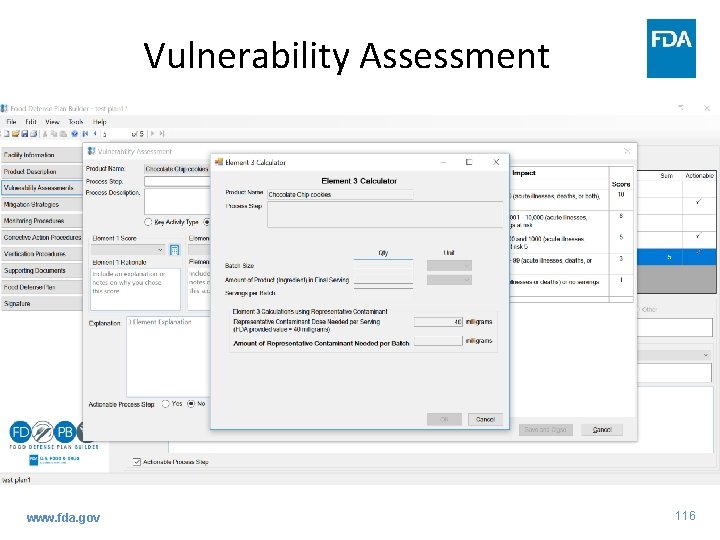Viewport: 720px width, 540px height.
Task: Open the Element 1 Score dropdown
Action: tap(128, 250)
